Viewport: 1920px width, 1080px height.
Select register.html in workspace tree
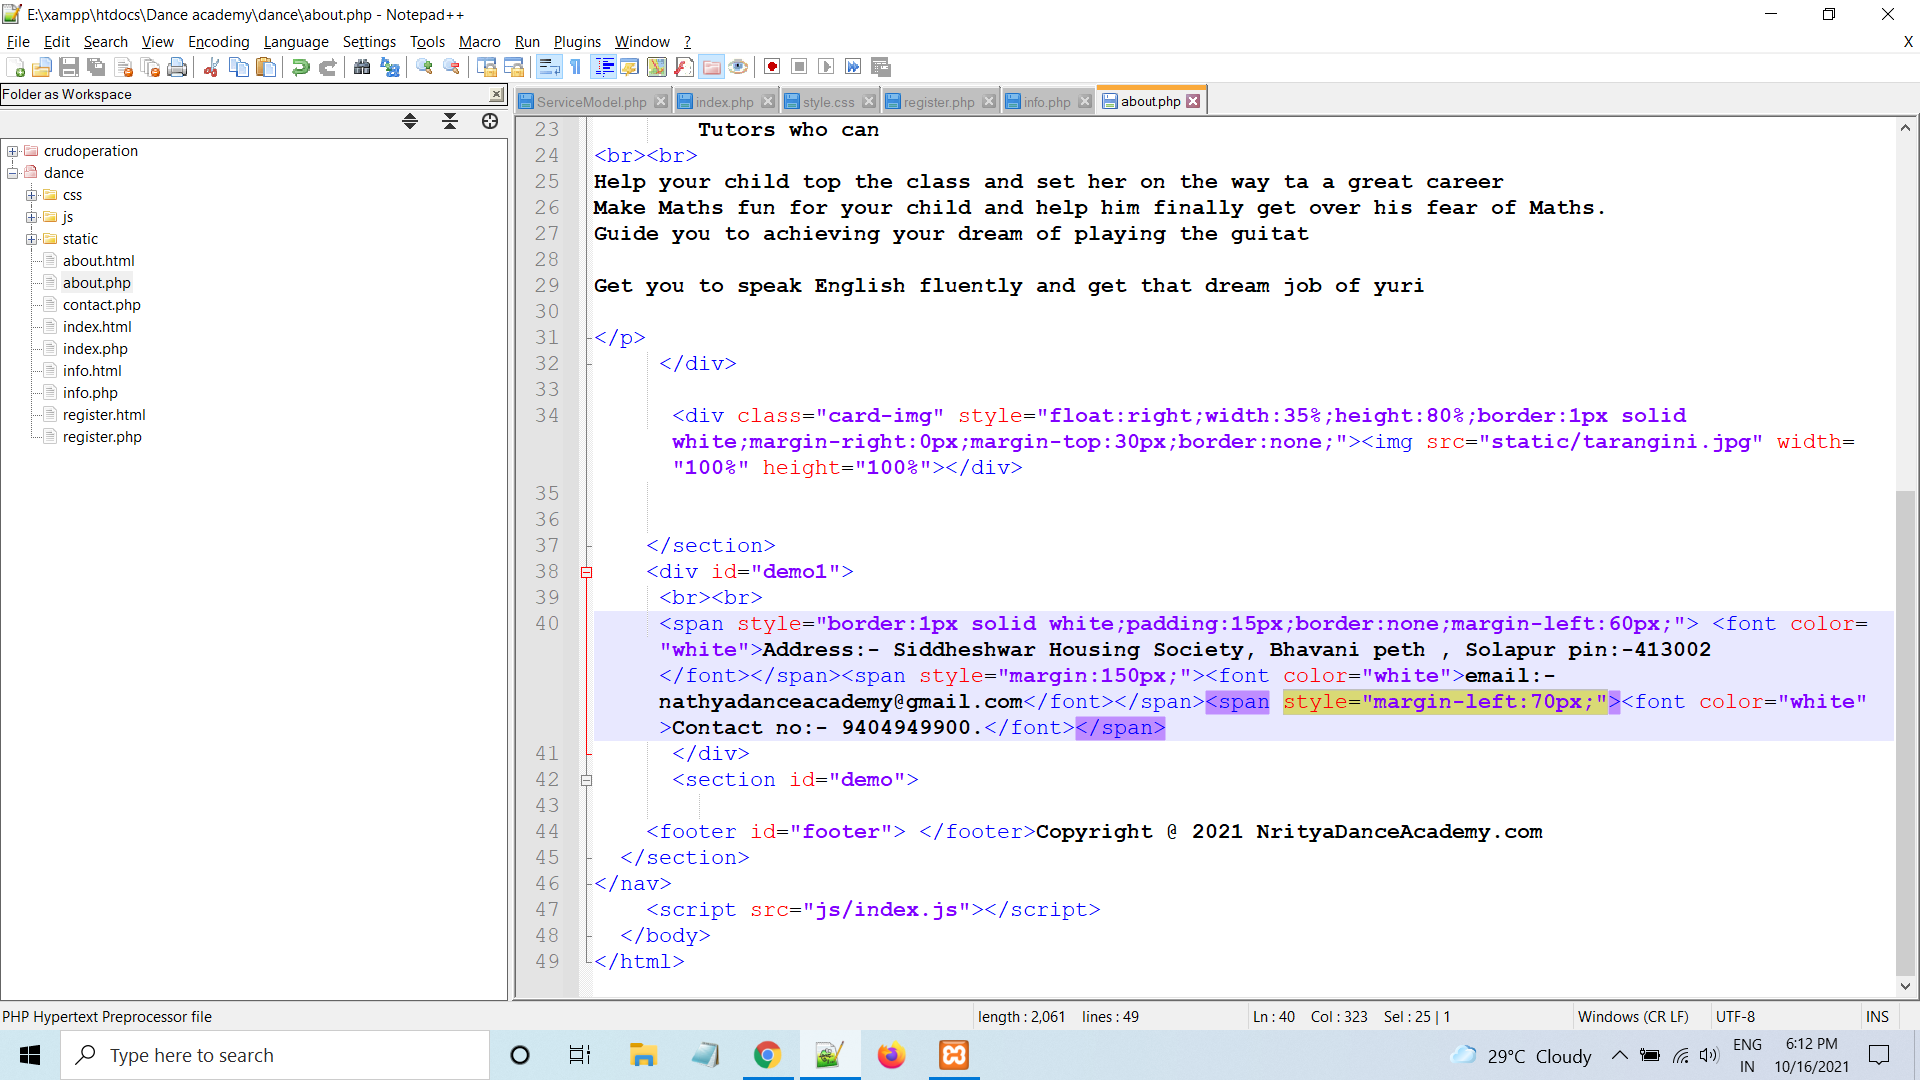(x=104, y=415)
